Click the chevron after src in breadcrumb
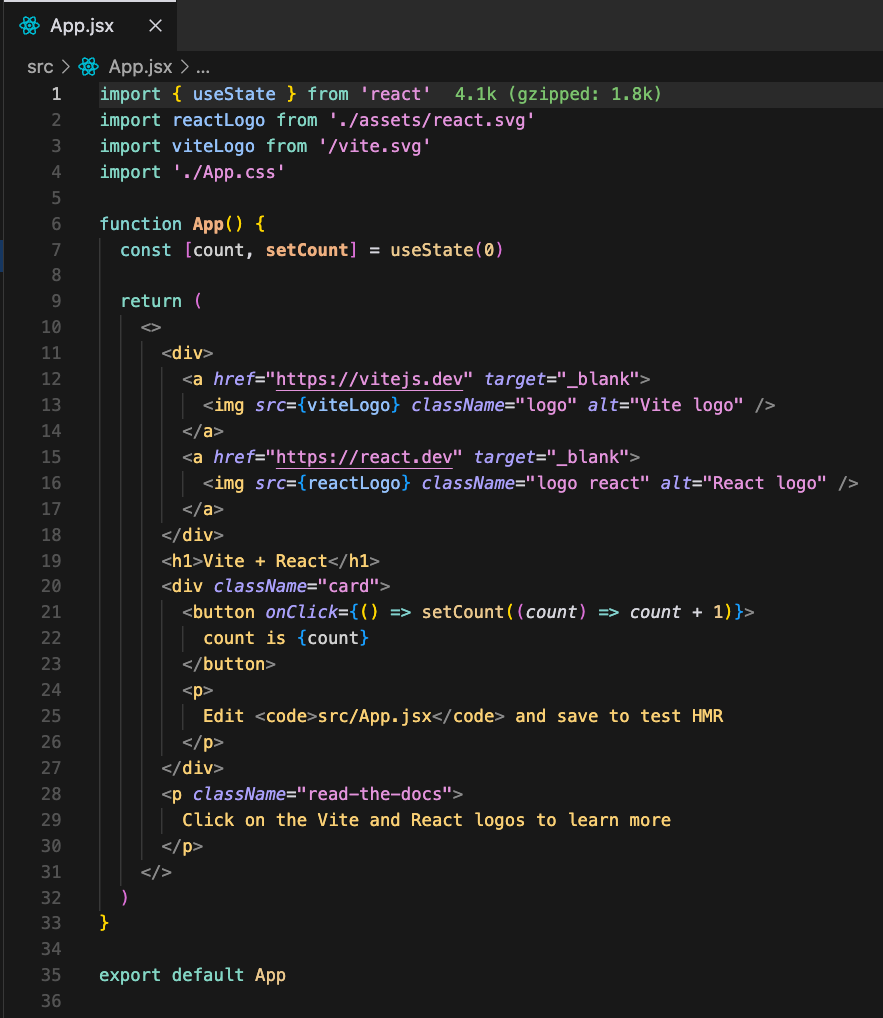The width and height of the screenshot is (883, 1018). pyautogui.click(x=66, y=67)
